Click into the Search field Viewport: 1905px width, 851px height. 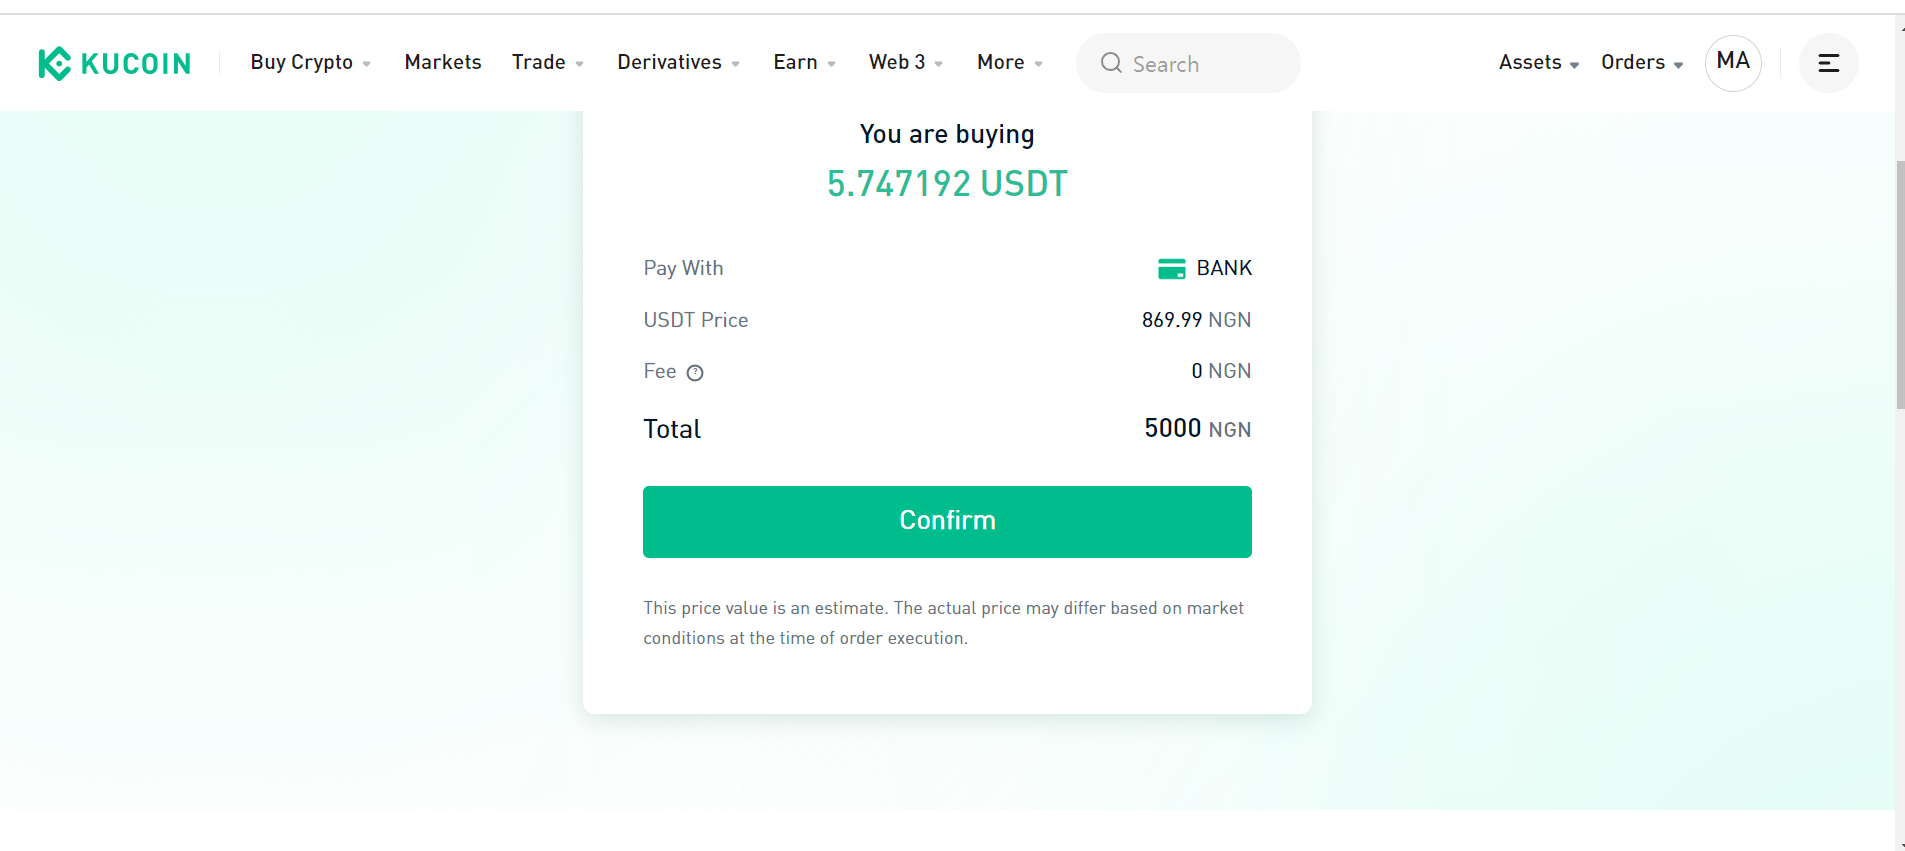(x=1188, y=63)
